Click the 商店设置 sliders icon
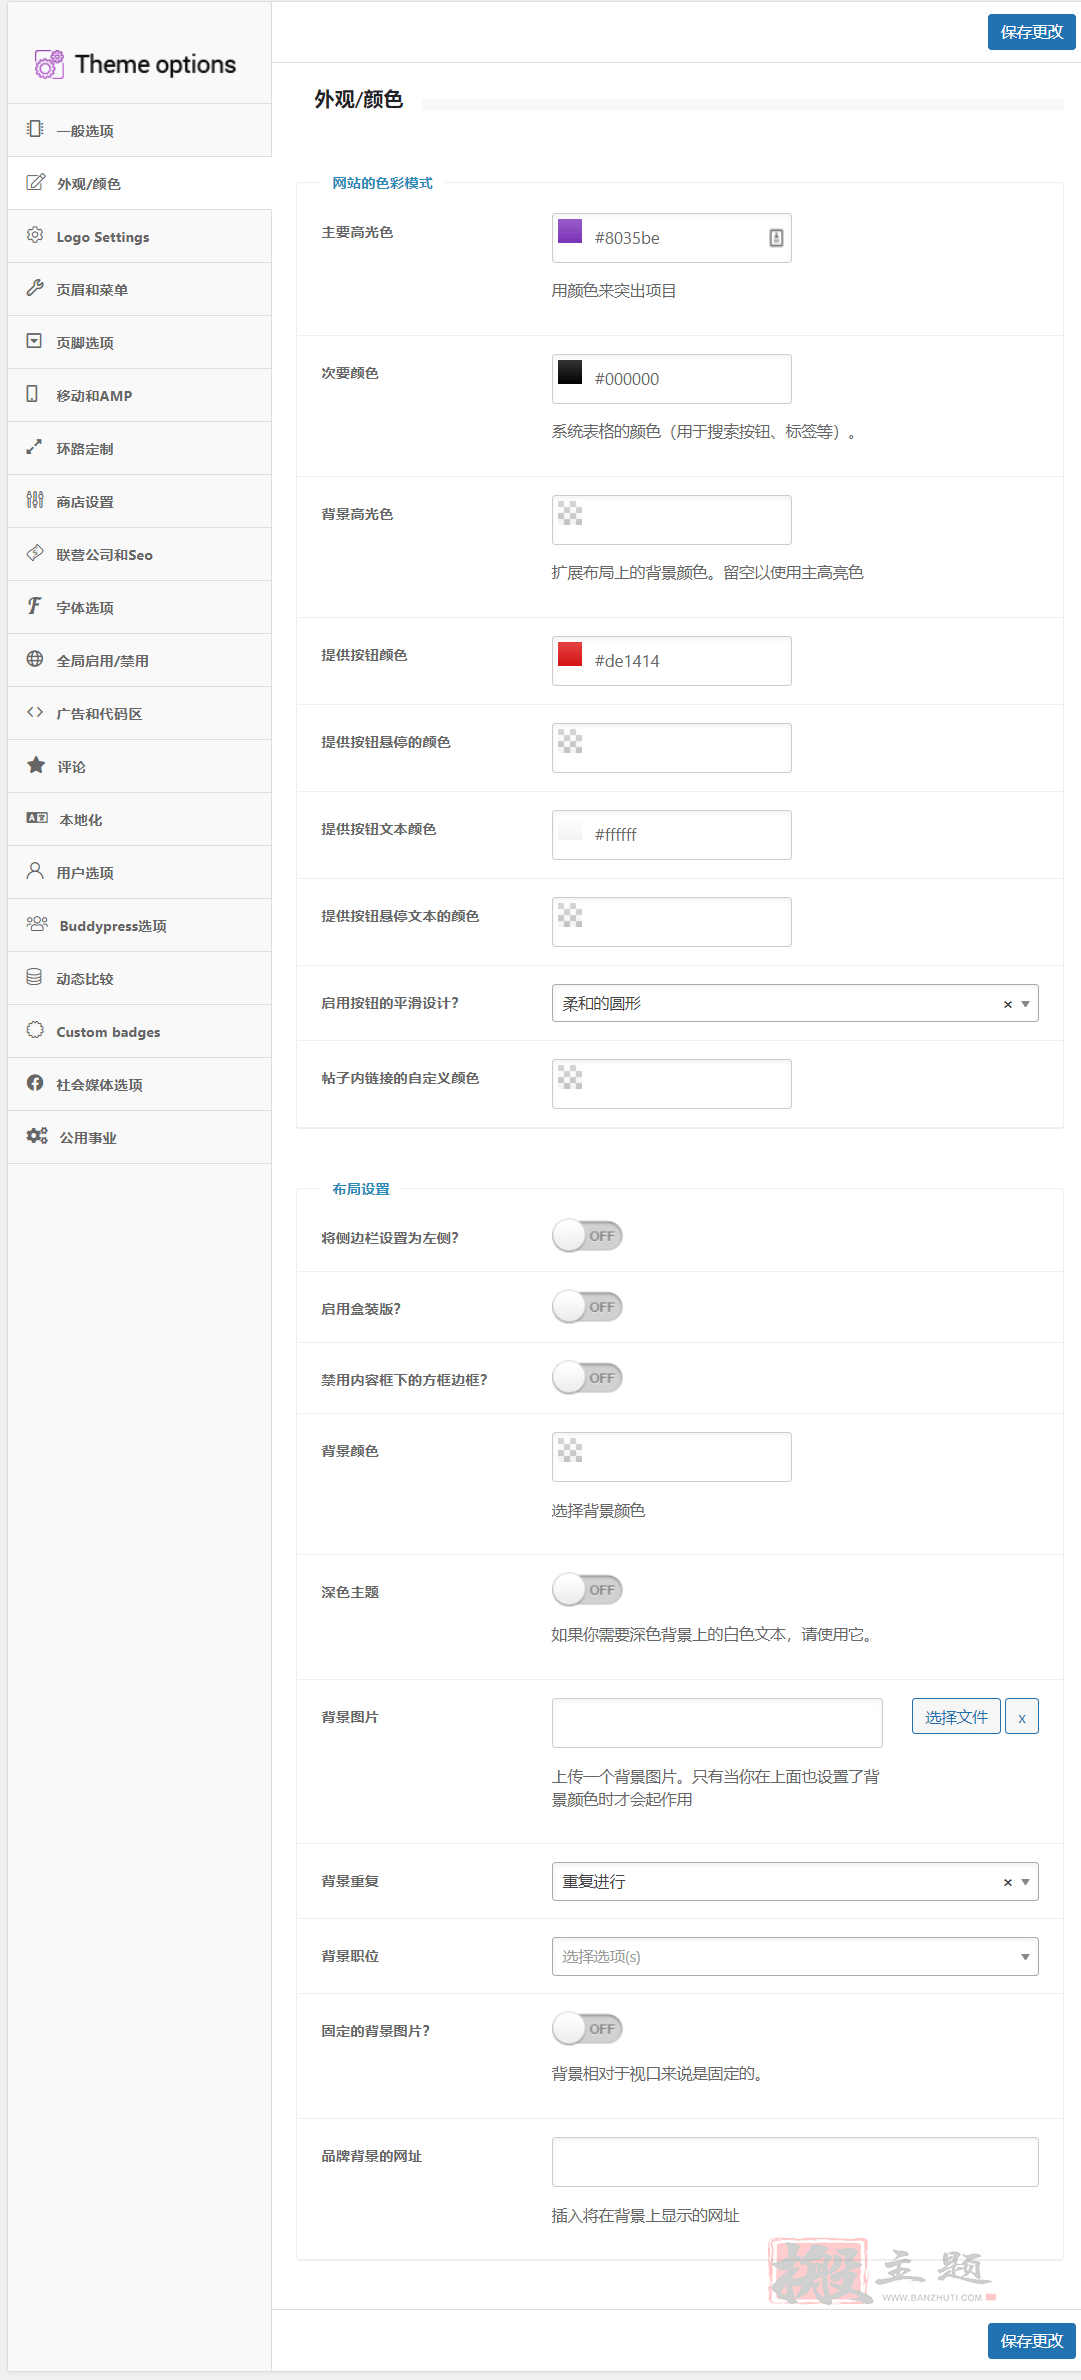 click(35, 500)
